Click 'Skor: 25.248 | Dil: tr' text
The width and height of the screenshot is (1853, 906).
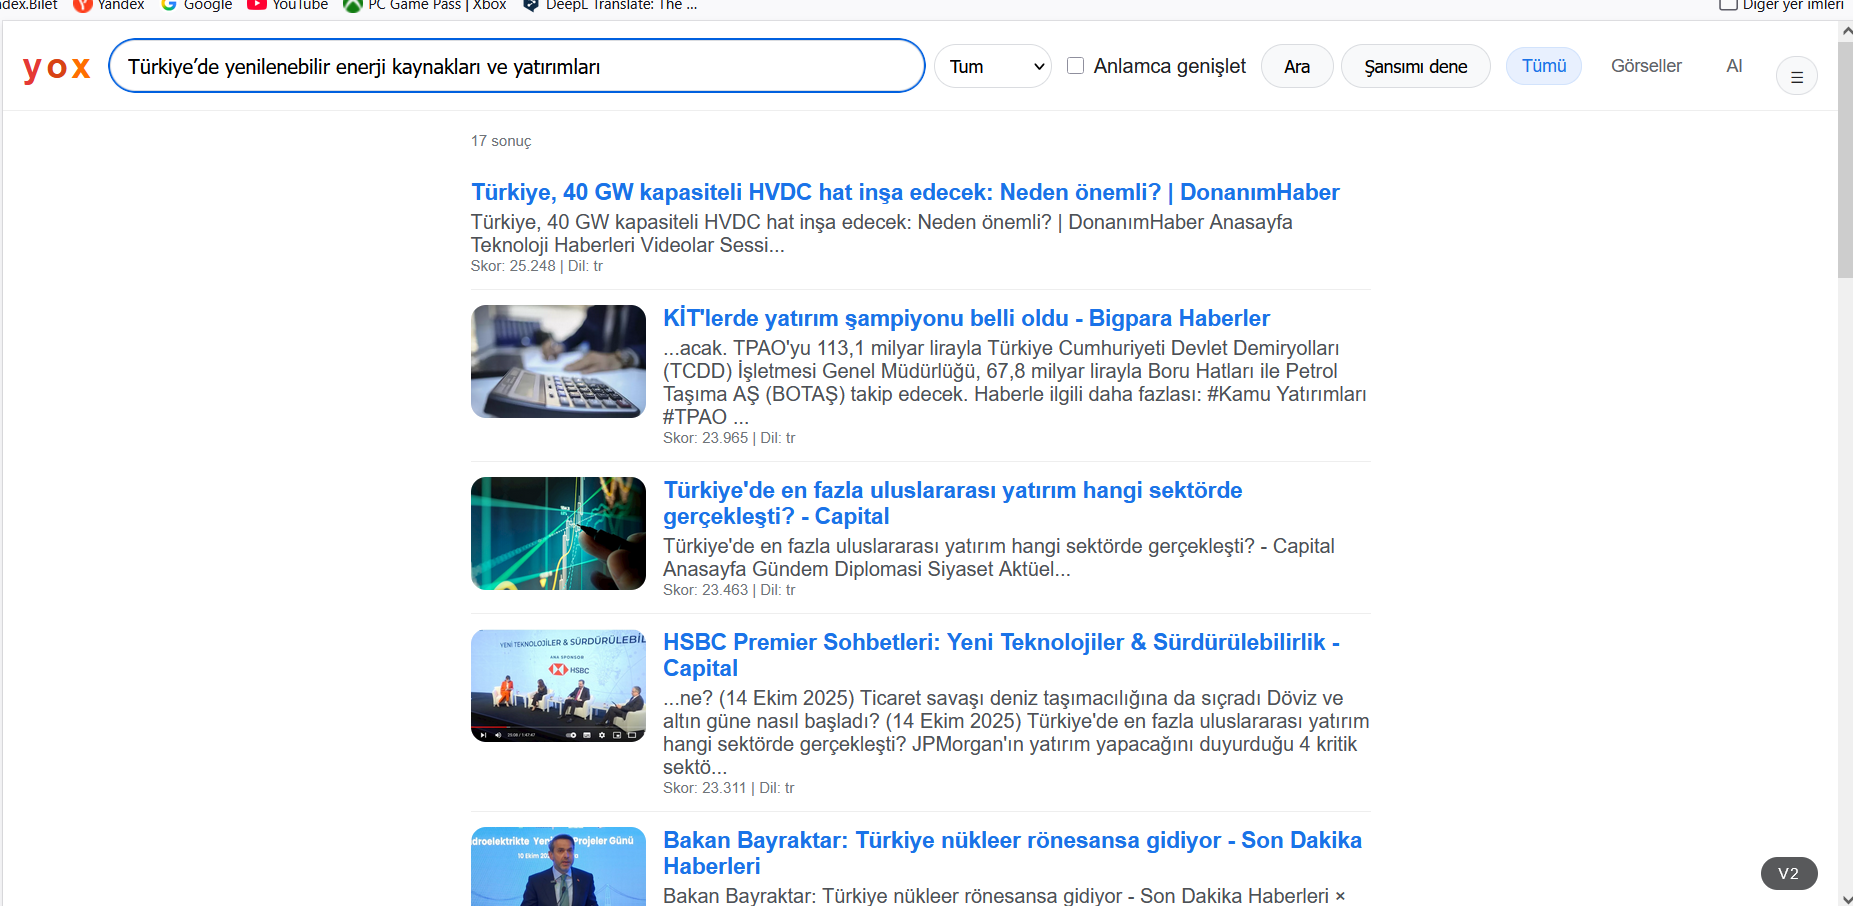click(x=537, y=266)
